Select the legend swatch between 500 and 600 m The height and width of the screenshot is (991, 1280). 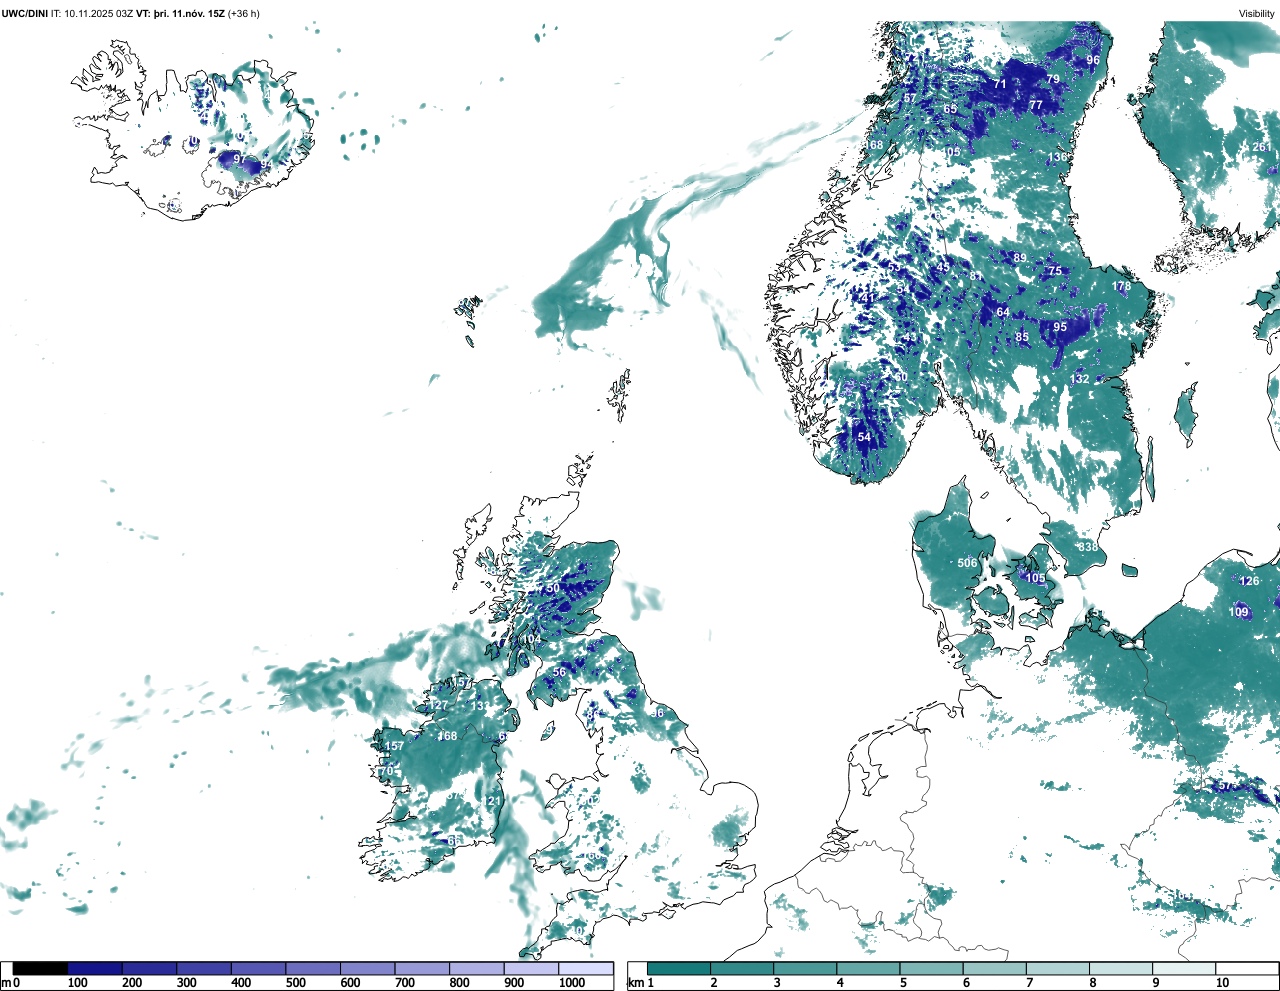tap(313, 968)
